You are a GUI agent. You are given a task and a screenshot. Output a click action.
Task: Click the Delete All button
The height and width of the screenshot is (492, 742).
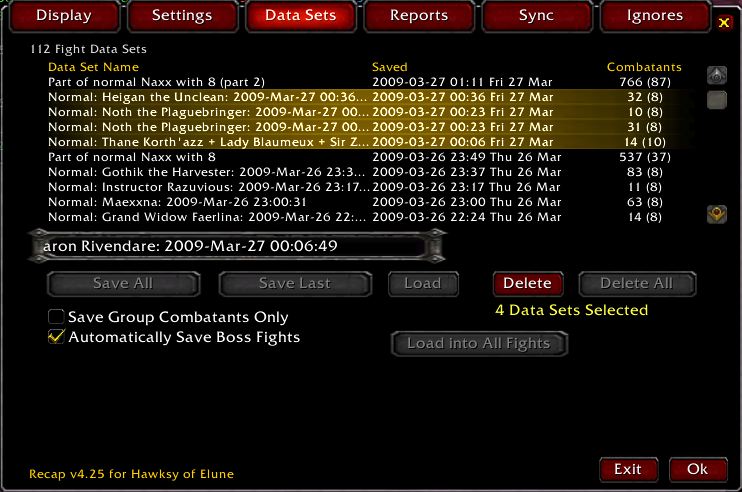(637, 283)
